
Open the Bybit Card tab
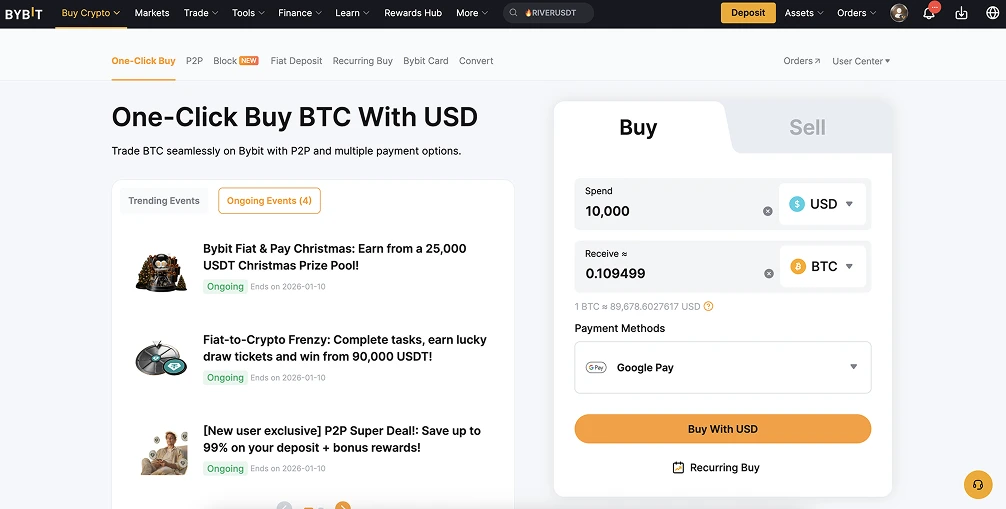pyautogui.click(x=425, y=61)
